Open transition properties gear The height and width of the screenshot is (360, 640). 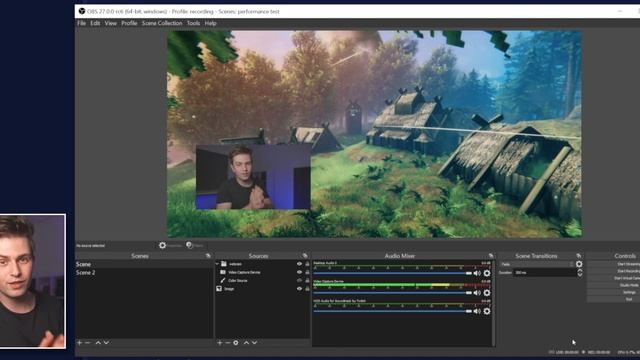coord(579,264)
